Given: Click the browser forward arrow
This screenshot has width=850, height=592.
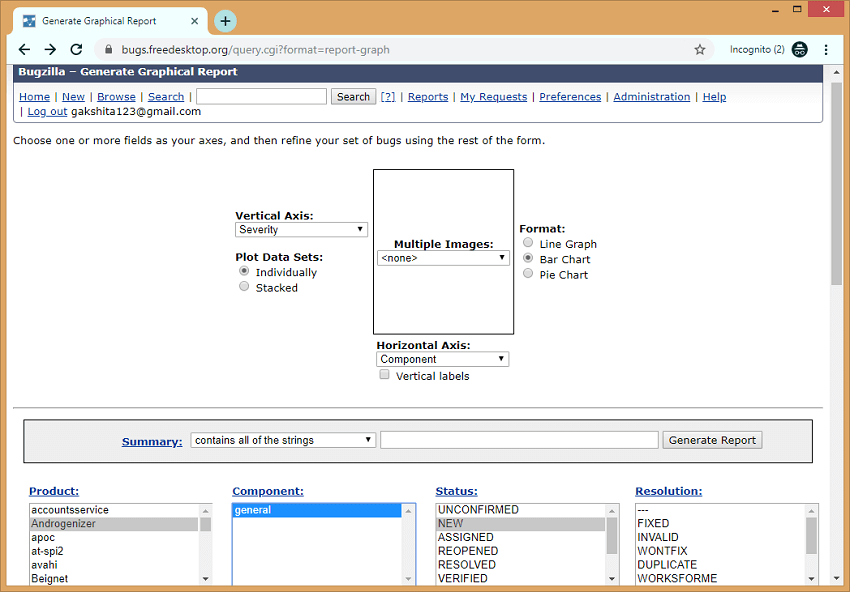Looking at the screenshot, I should (x=50, y=50).
